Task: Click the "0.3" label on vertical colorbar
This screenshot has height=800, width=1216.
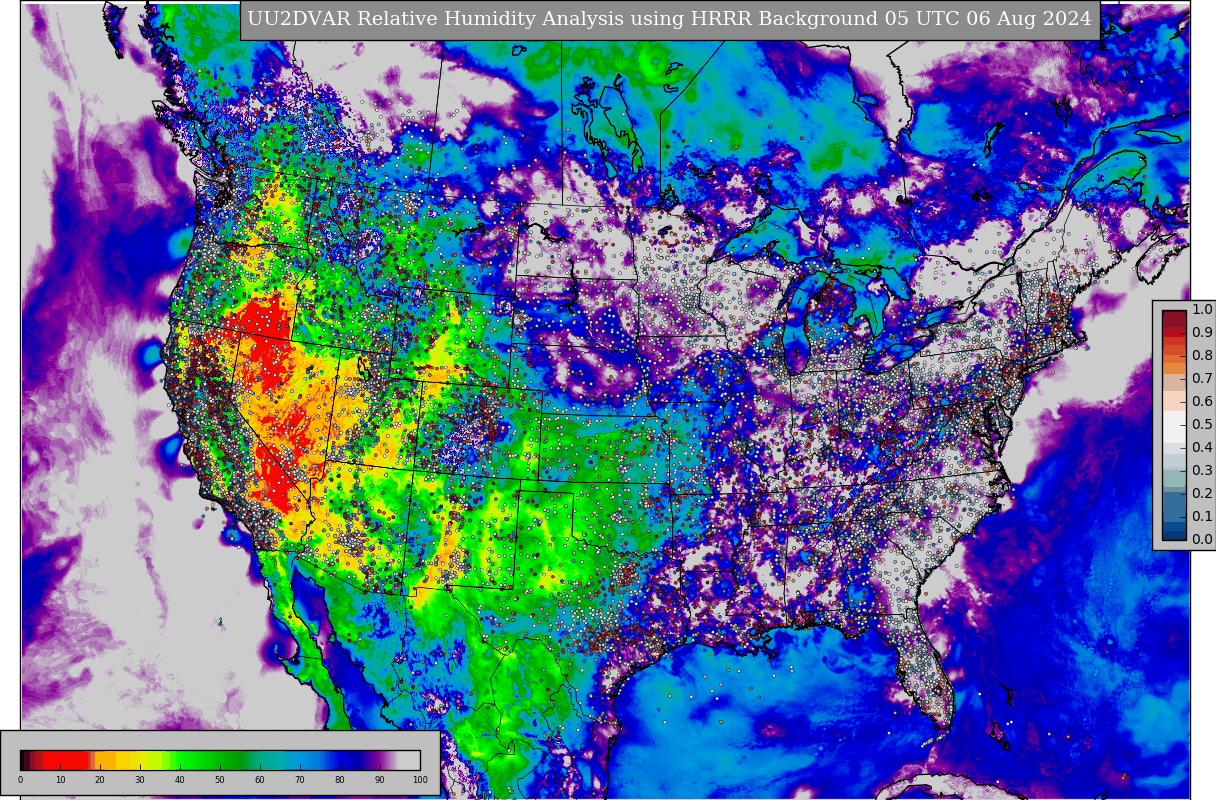Action: [1202, 470]
